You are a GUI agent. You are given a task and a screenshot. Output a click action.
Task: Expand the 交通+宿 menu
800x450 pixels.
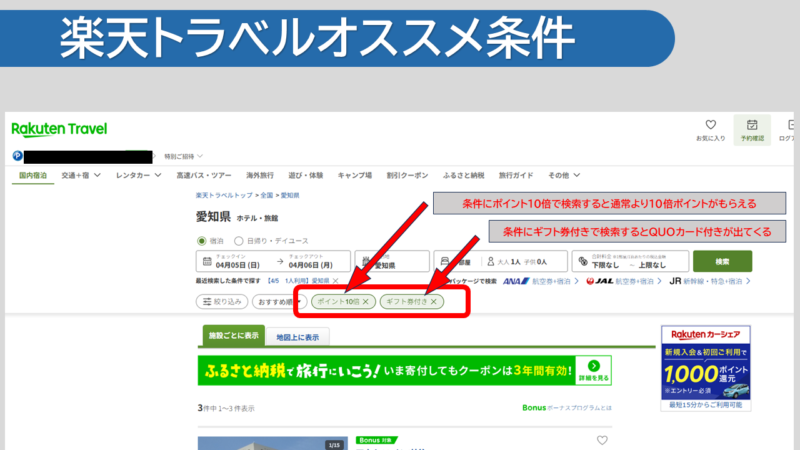click(81, 175)
